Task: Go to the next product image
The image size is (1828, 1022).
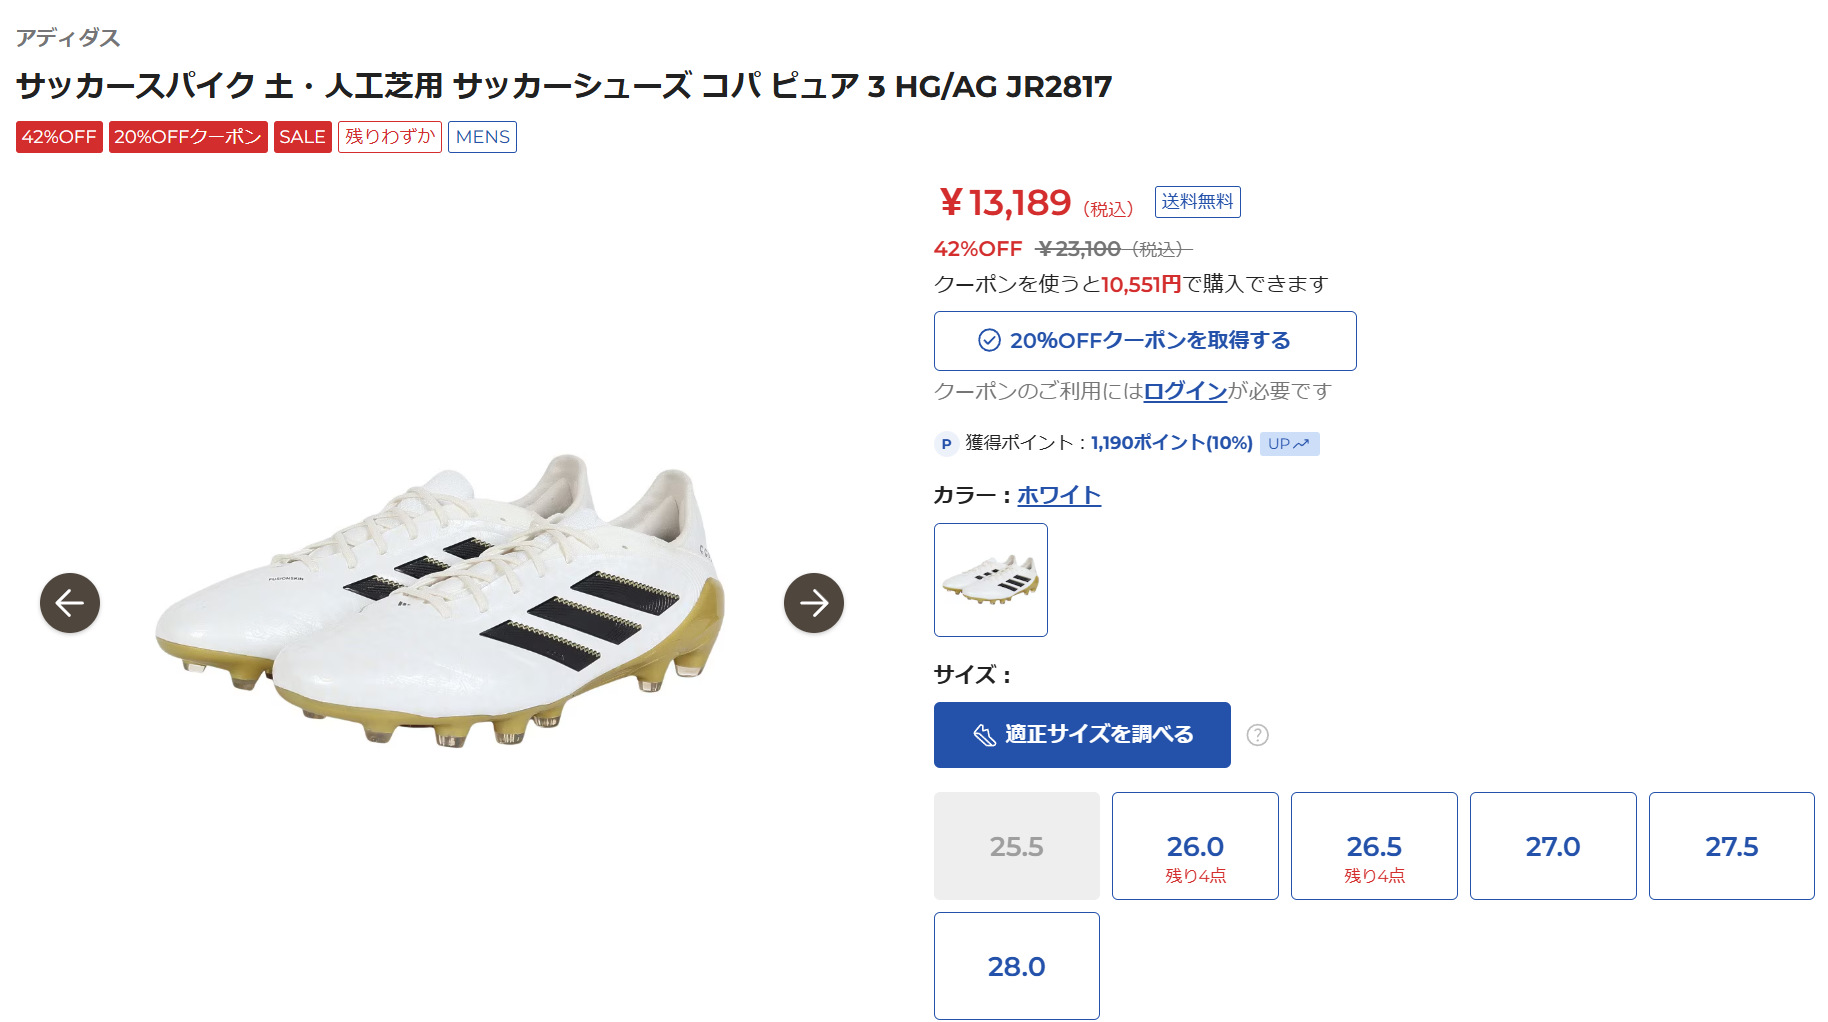Action: pyautogui.click(x=814, y=603)
